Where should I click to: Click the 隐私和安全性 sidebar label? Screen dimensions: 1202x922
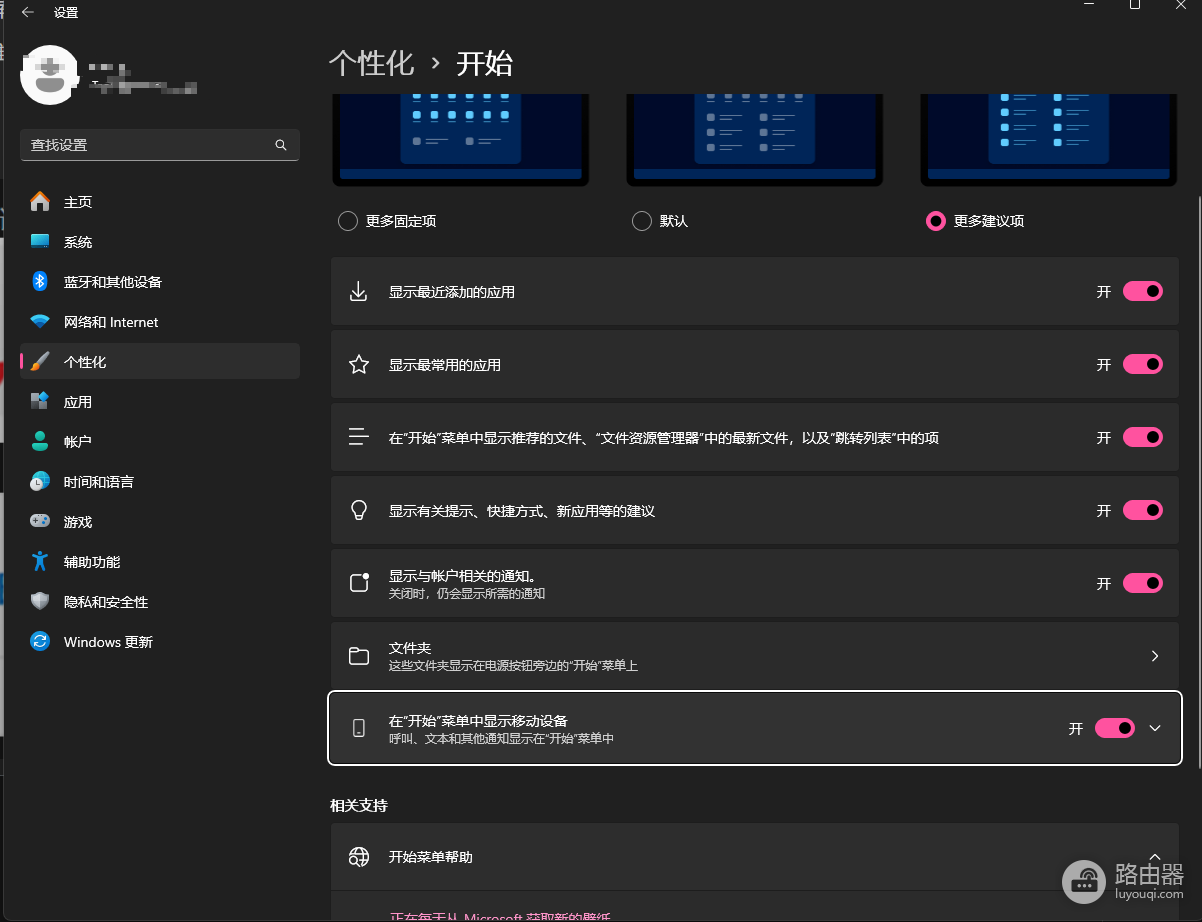[106, 602]
